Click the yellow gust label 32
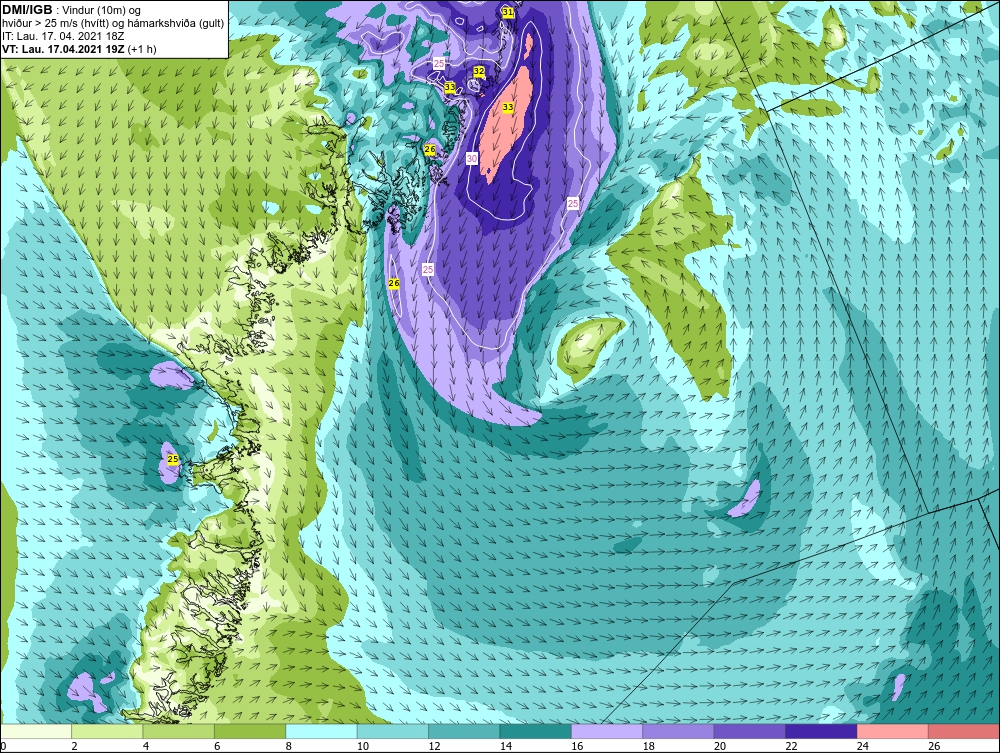Viewport: 1000px width, 753px height. (479, 71)
